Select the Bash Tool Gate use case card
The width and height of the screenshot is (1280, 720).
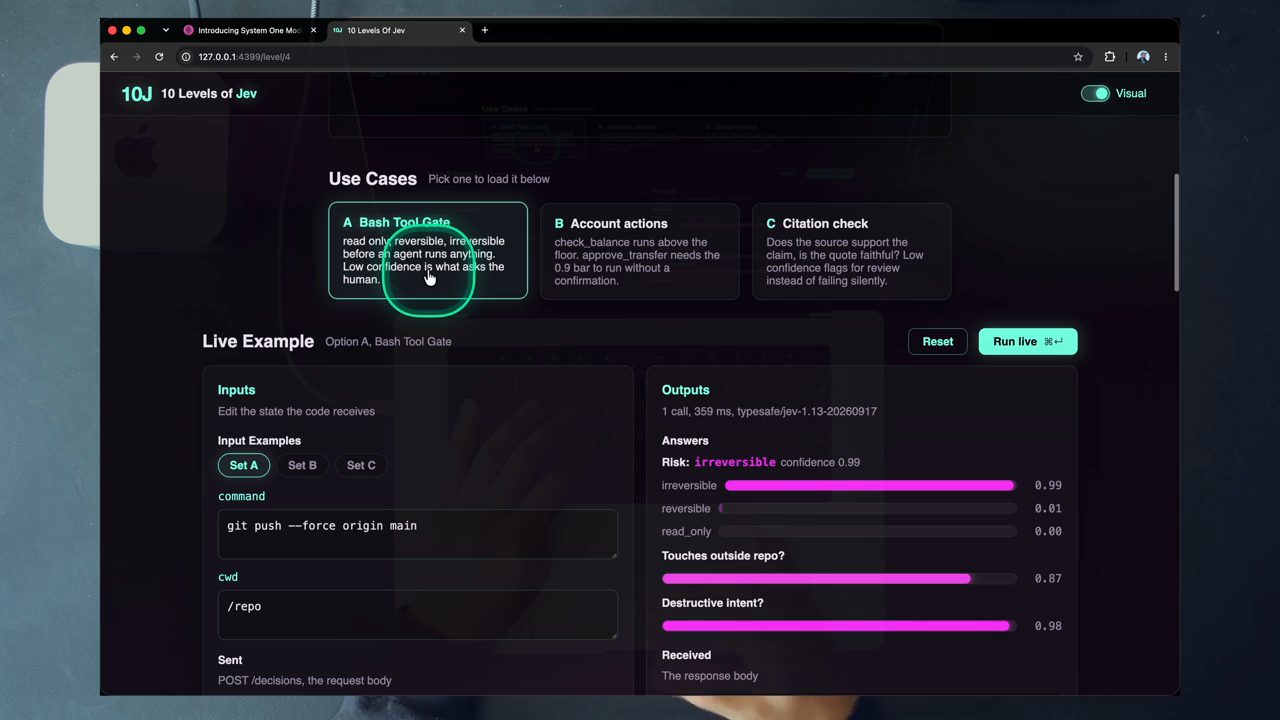pos(428,250)
